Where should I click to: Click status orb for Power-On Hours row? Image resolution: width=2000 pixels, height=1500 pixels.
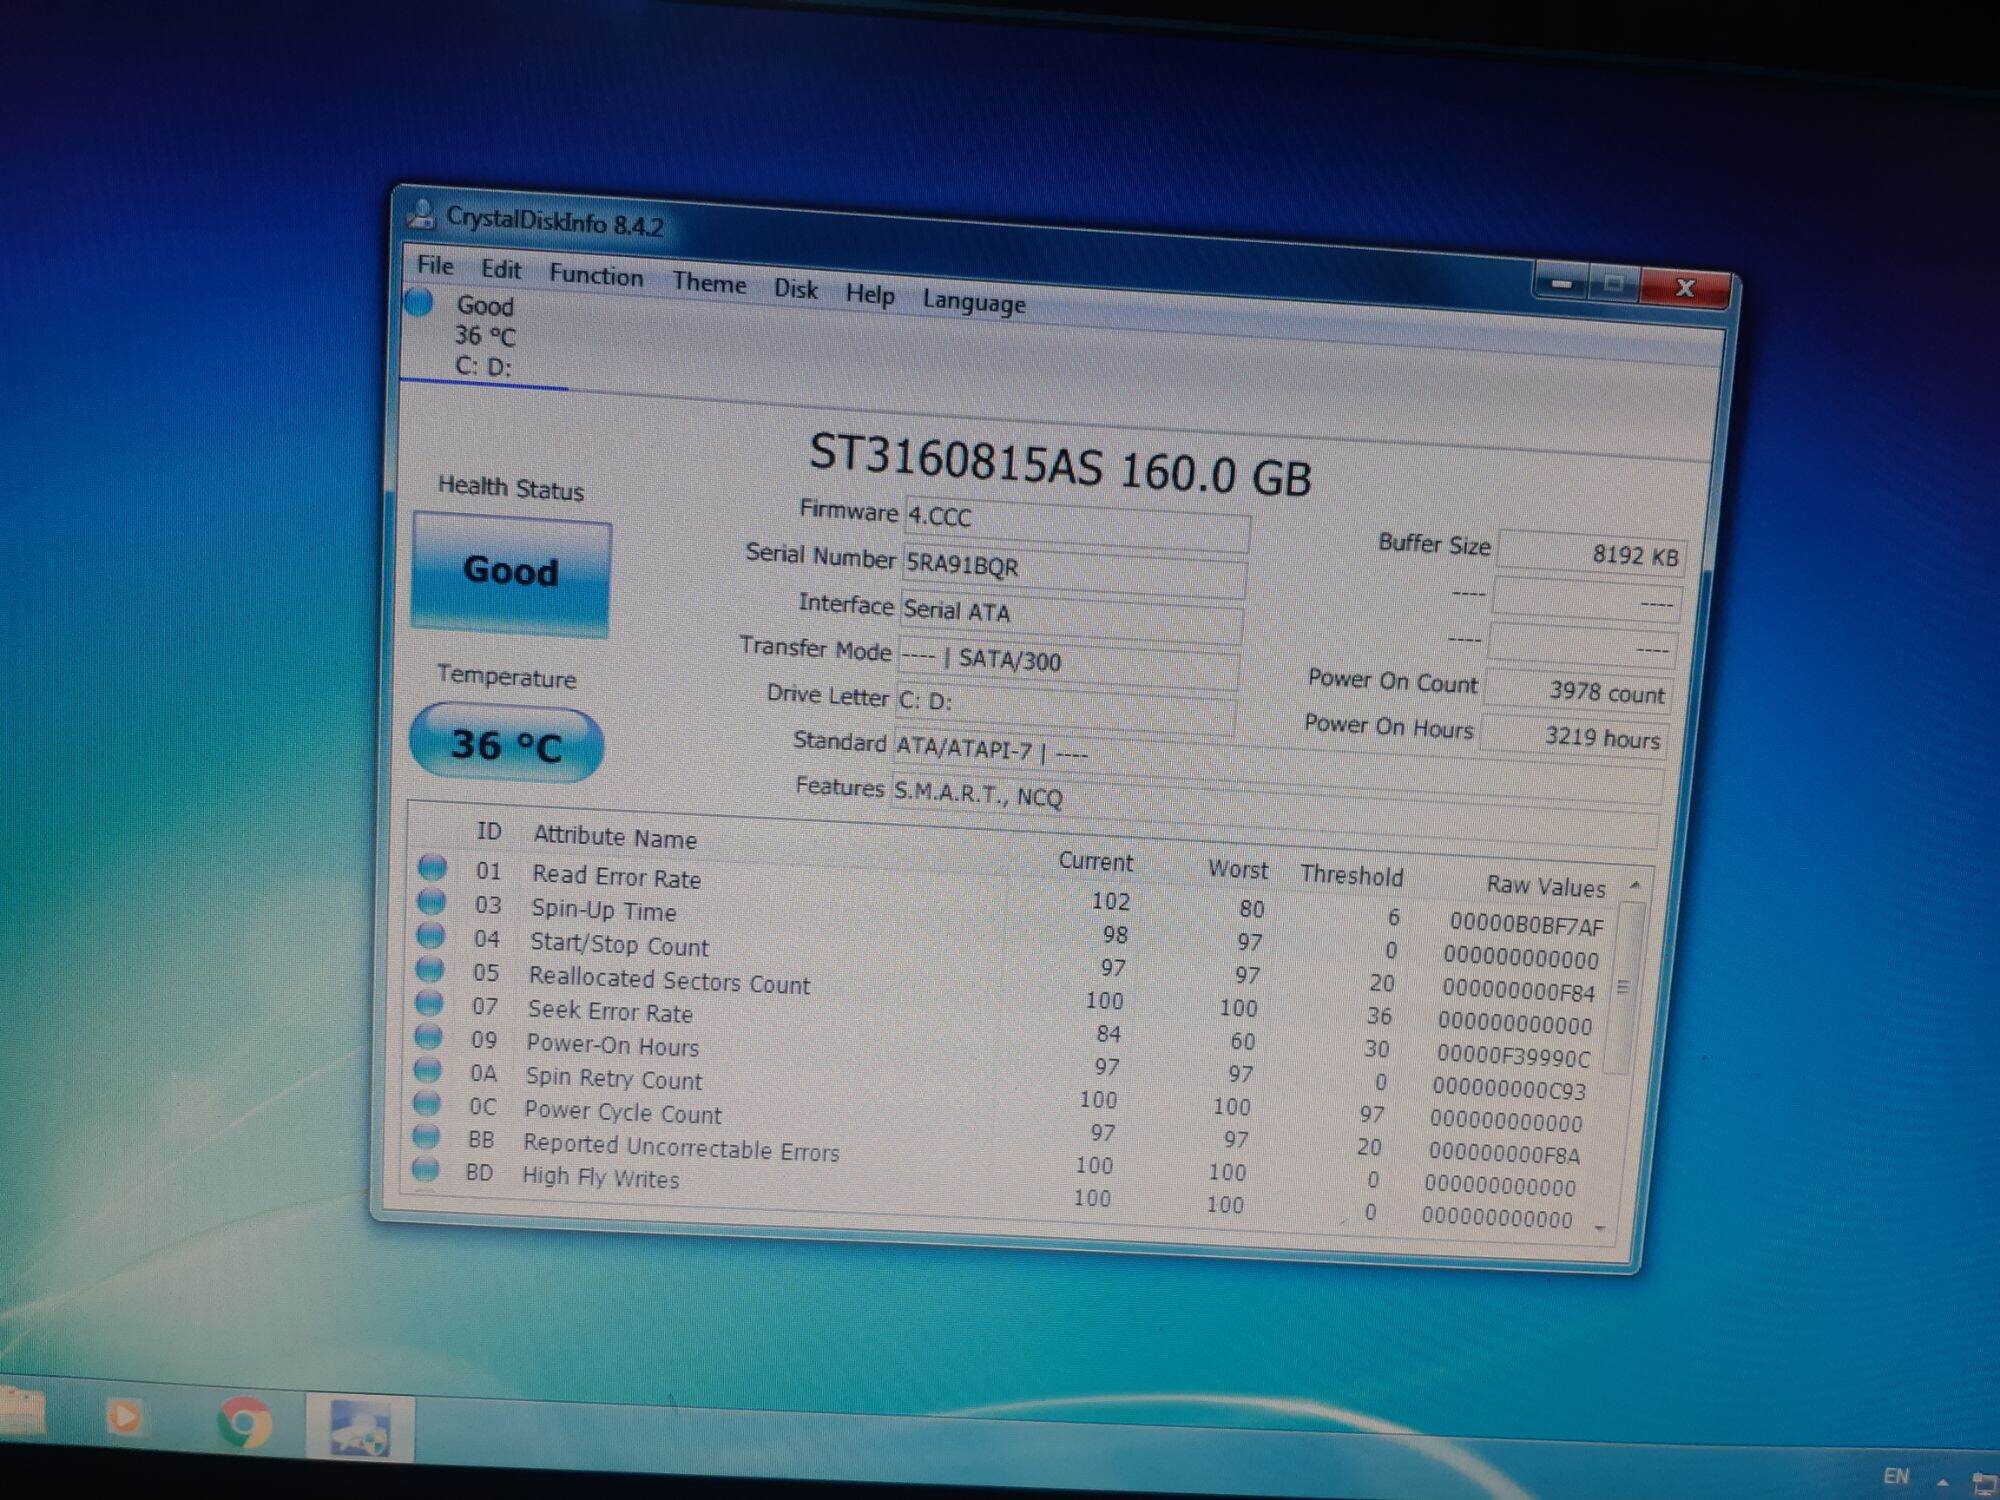pyautogui.click(x=428, y=1036)
